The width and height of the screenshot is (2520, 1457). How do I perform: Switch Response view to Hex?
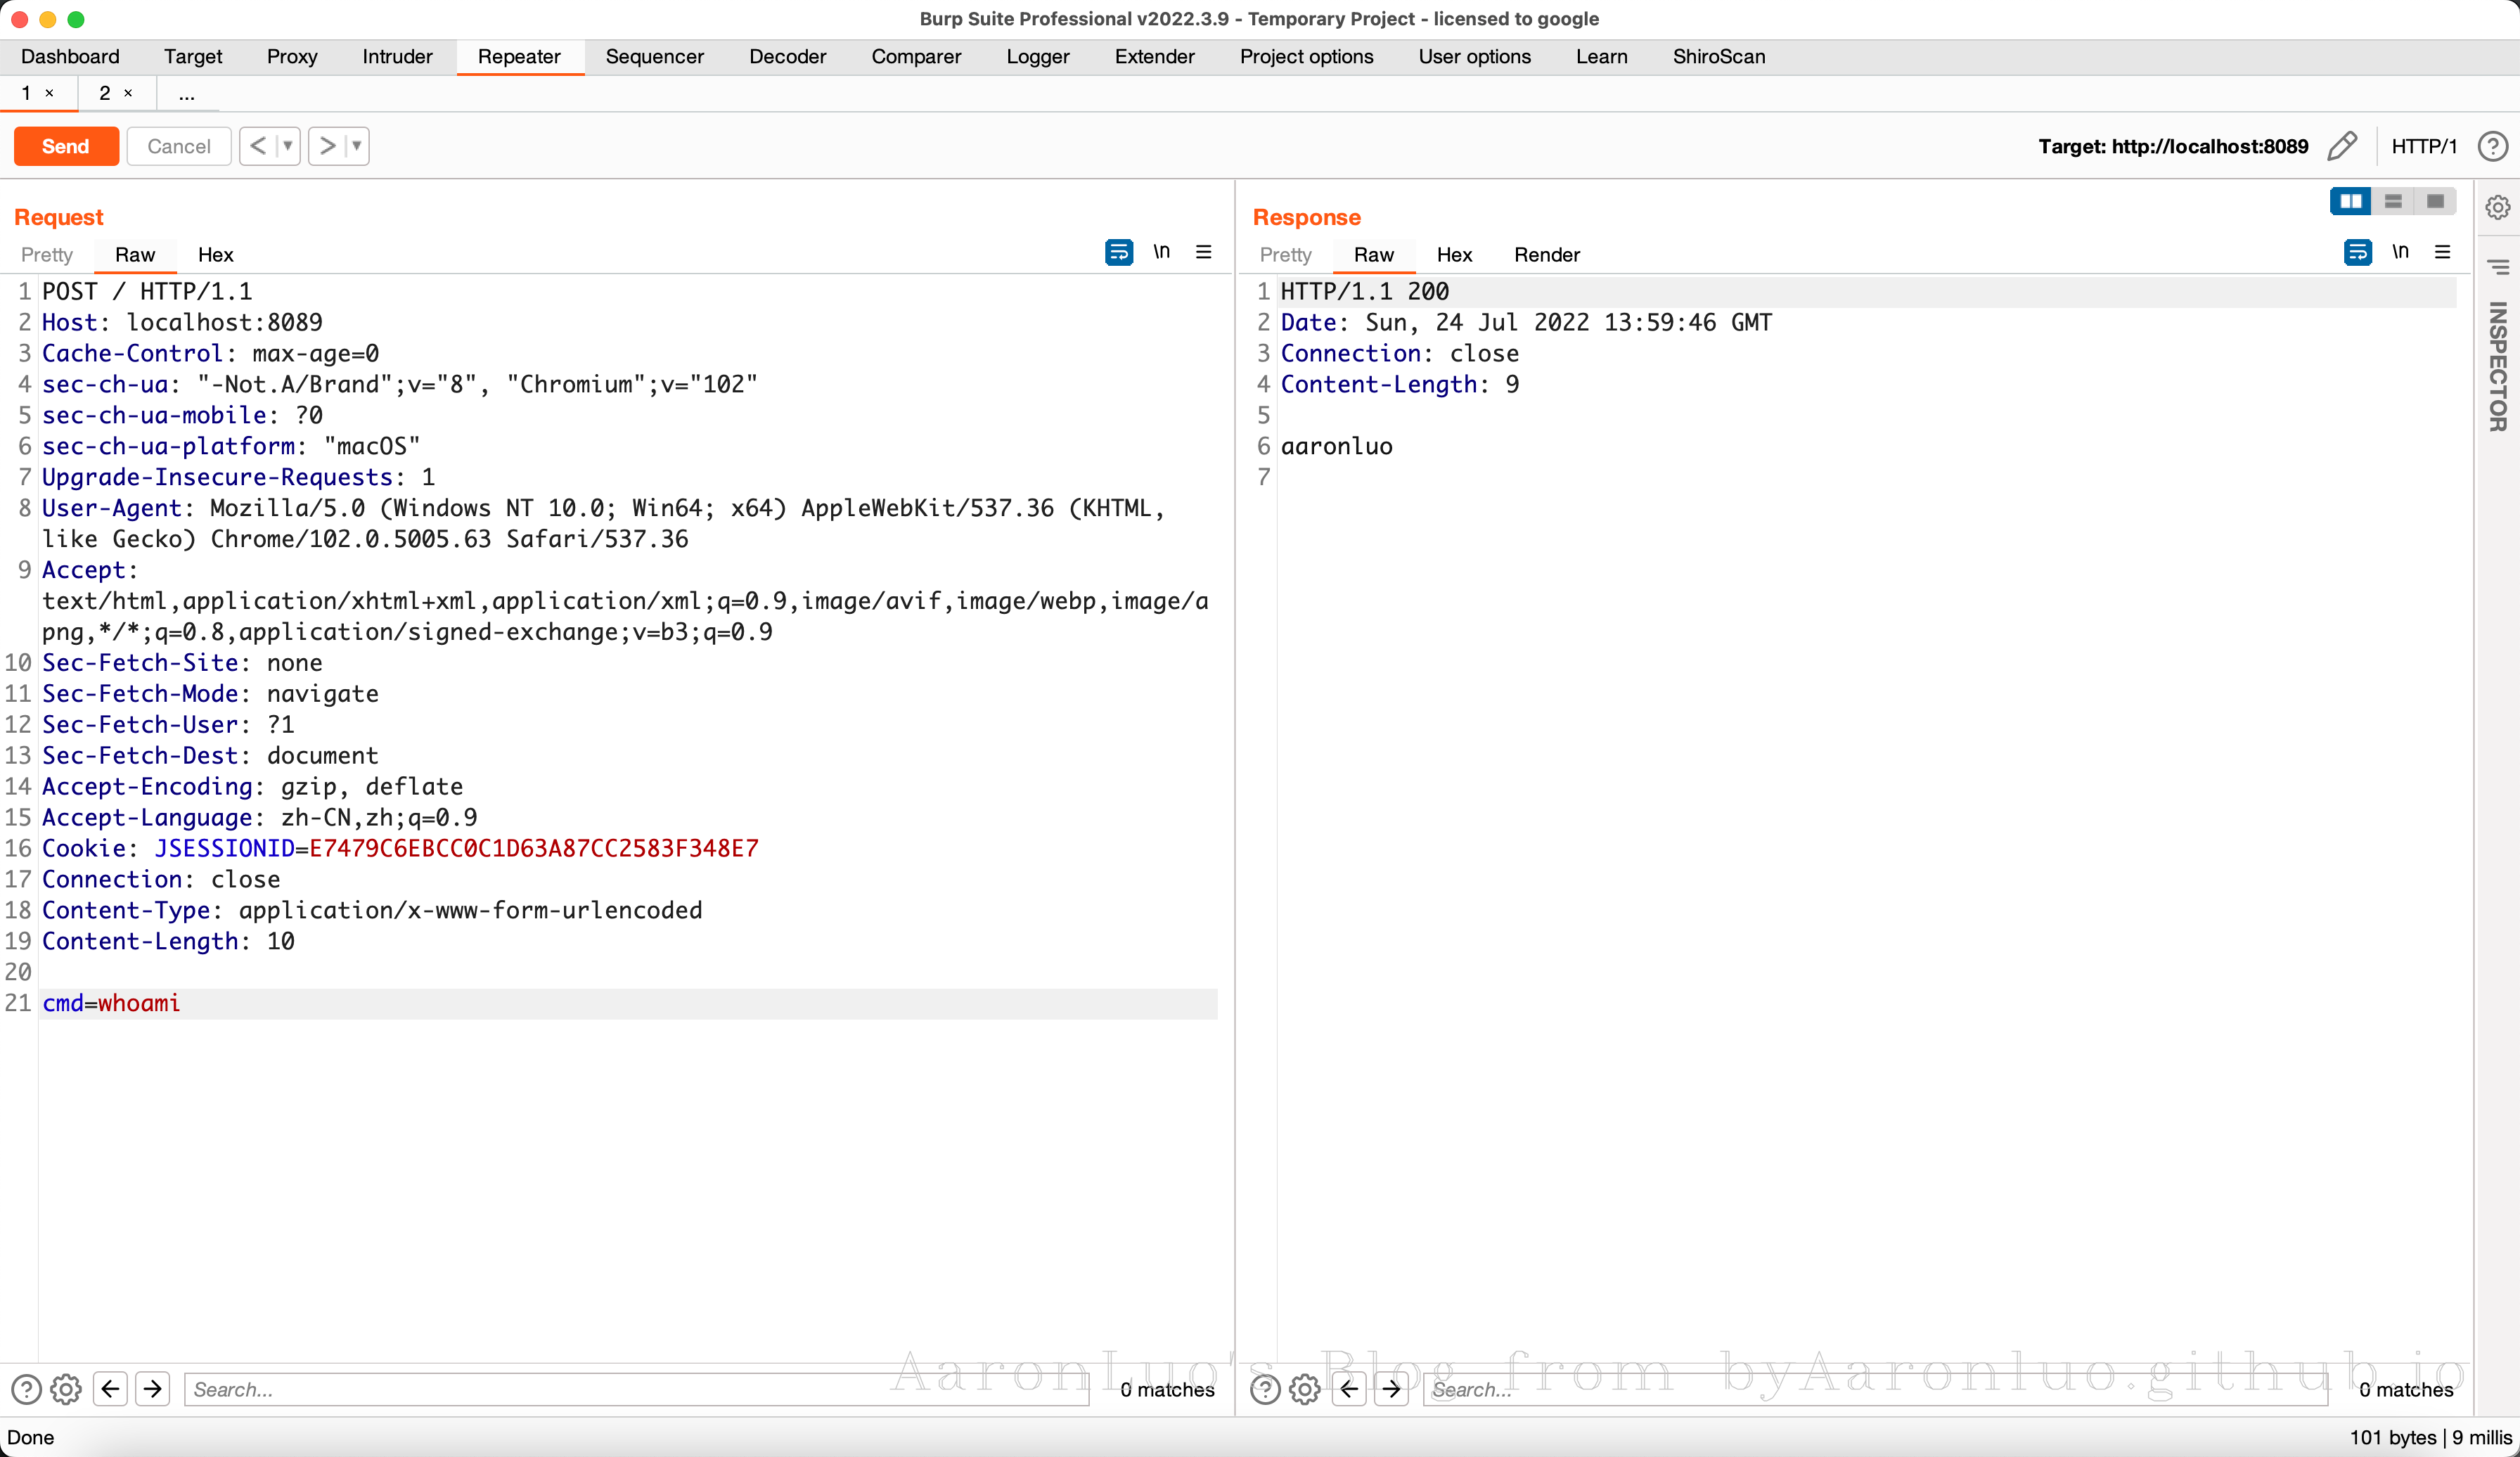click(1454, 255)
